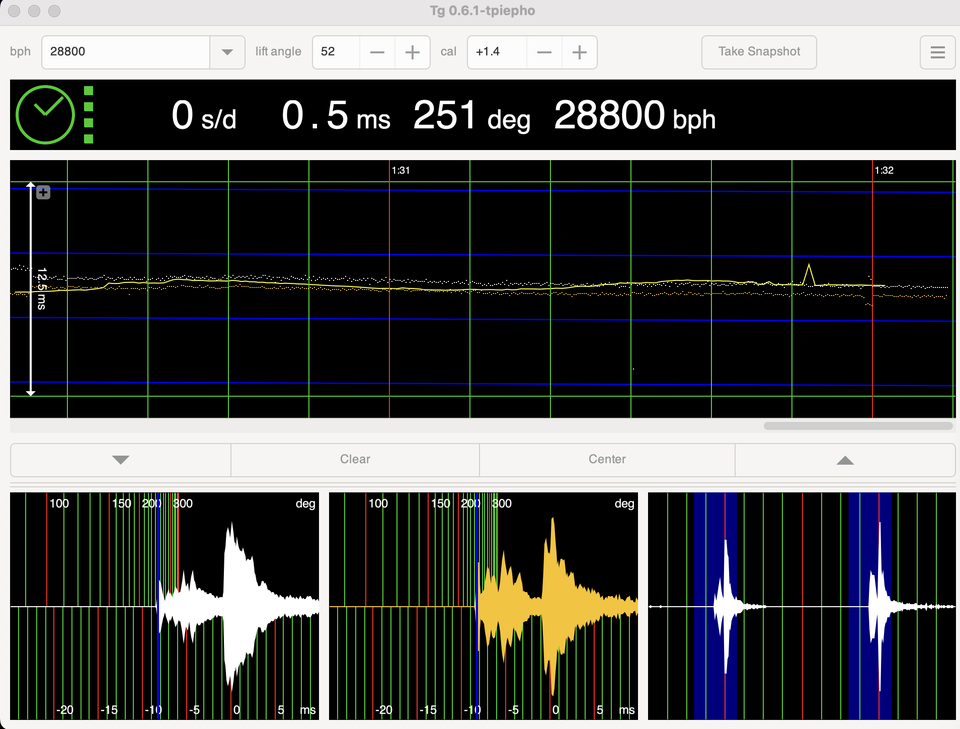Decrease cal value with minus button
960x729 pixels.
click(544, 53)
